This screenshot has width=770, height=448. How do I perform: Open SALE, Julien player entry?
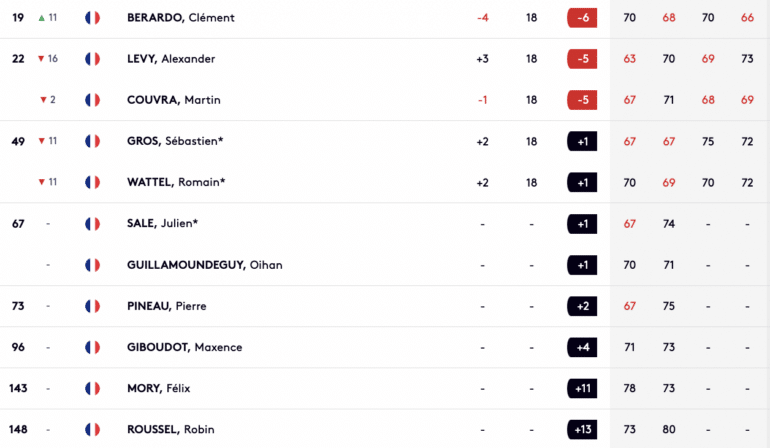pyautogui.click(x=163, y=224)
